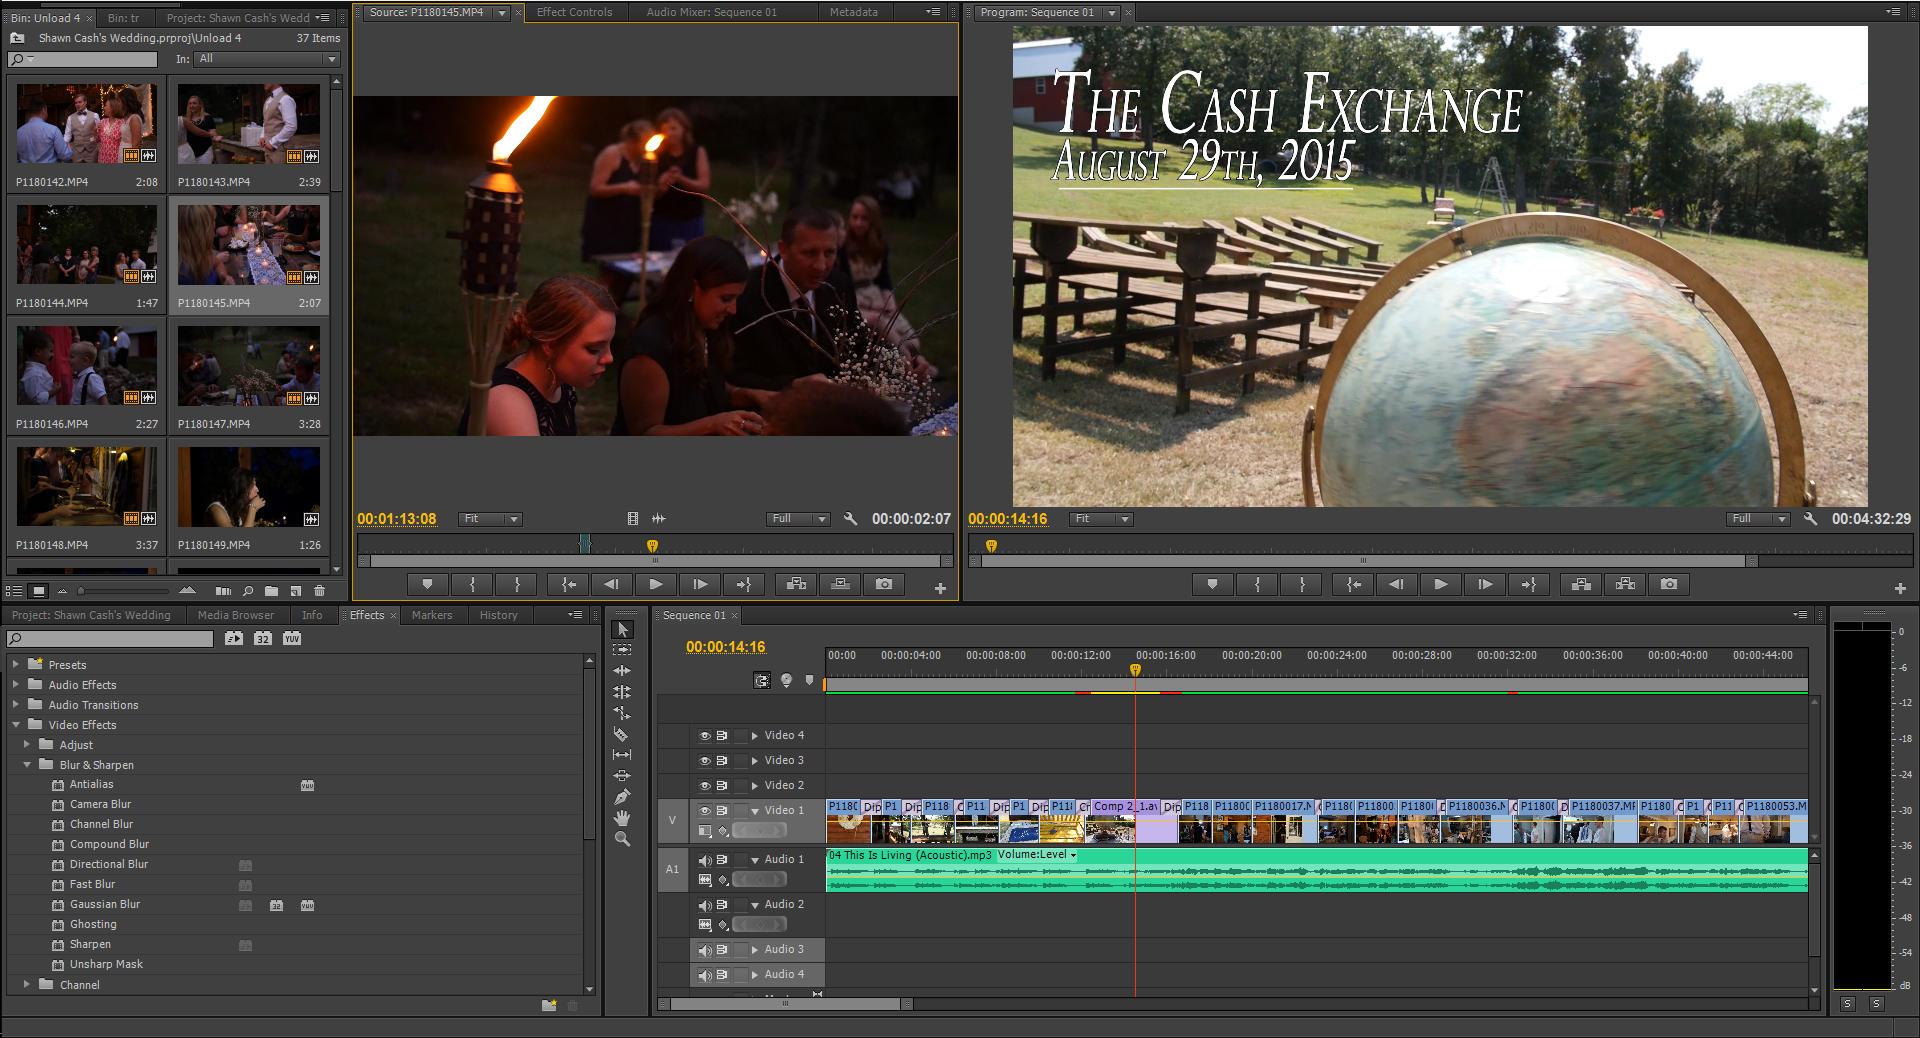Viewport: 1920px width, 1038px height.
Task: Select the Track Select tool
Action: pyautogui.click(x=622, y=650)
